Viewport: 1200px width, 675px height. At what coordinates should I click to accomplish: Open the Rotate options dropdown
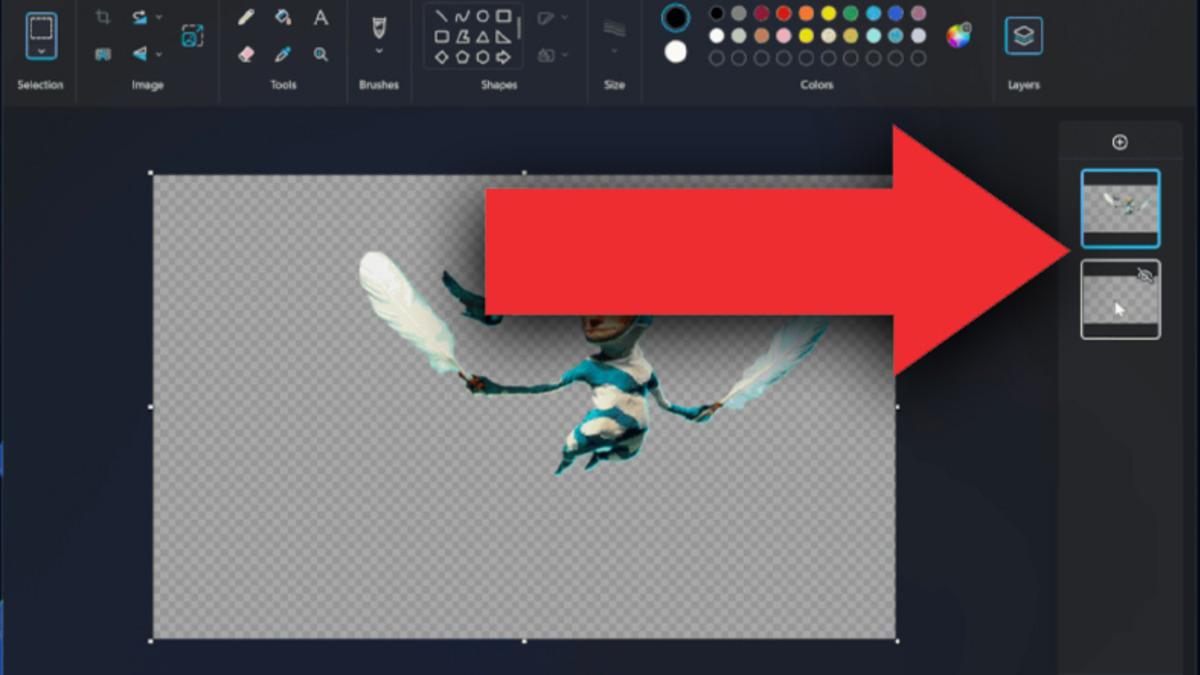pos(158,17)
